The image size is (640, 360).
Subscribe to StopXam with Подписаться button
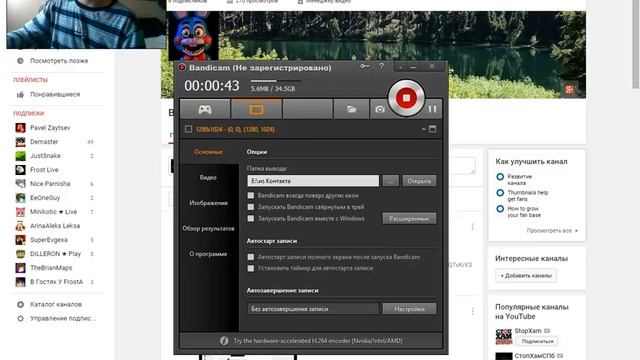pos(537,341)
